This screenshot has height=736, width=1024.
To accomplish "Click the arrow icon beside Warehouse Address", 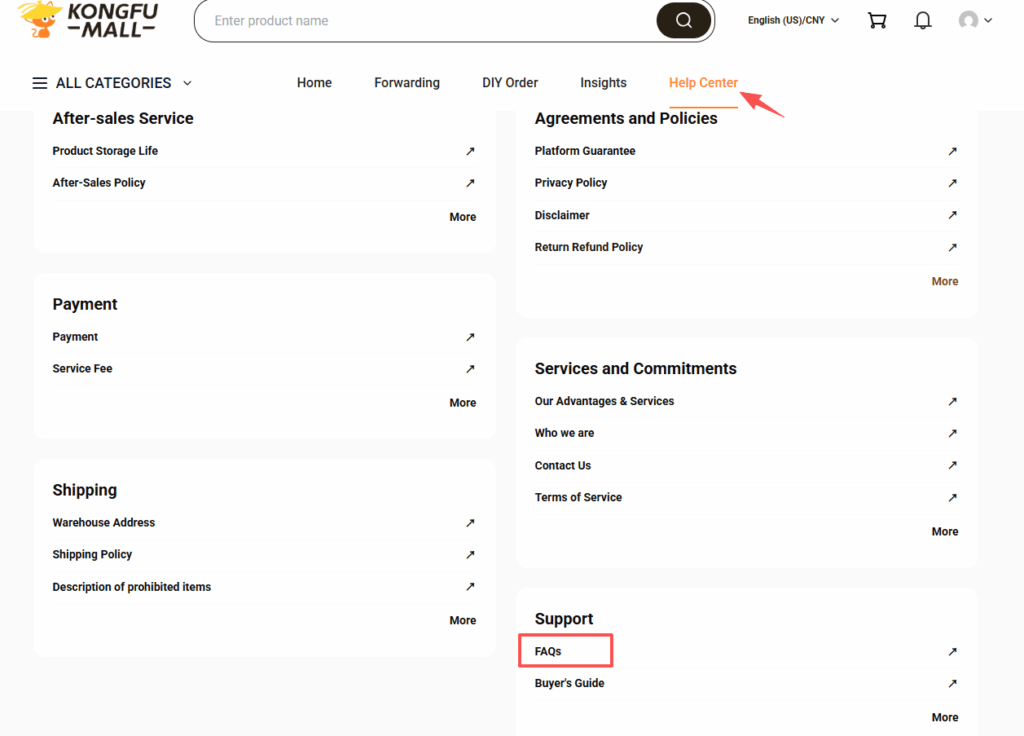I will [470, 522].
